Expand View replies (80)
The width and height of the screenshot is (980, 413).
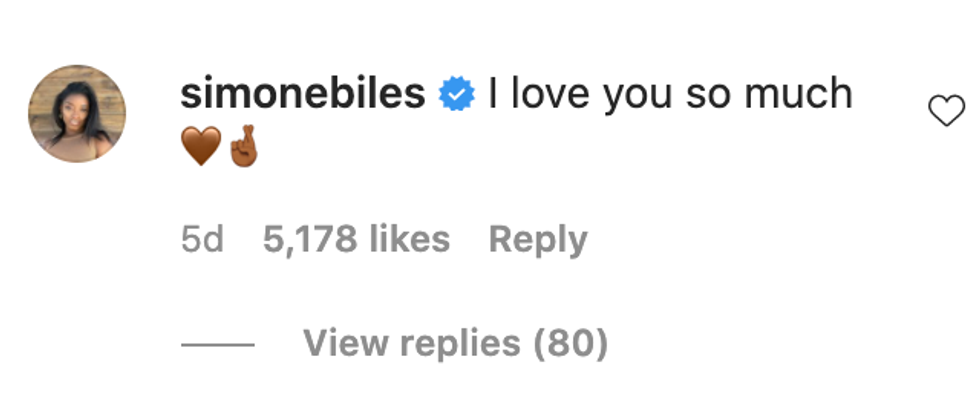pos(455,344)
